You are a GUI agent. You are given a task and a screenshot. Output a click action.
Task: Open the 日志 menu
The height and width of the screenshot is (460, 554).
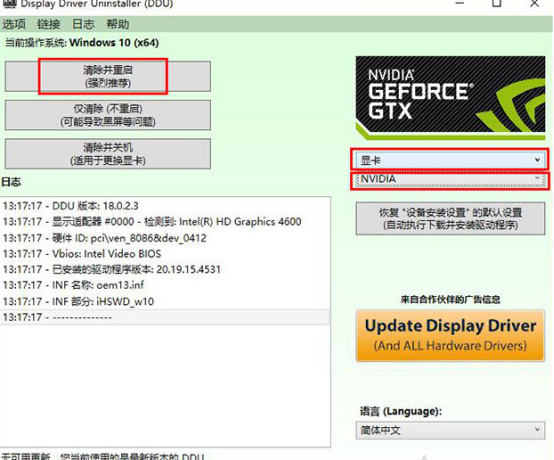tap(83, 24)
